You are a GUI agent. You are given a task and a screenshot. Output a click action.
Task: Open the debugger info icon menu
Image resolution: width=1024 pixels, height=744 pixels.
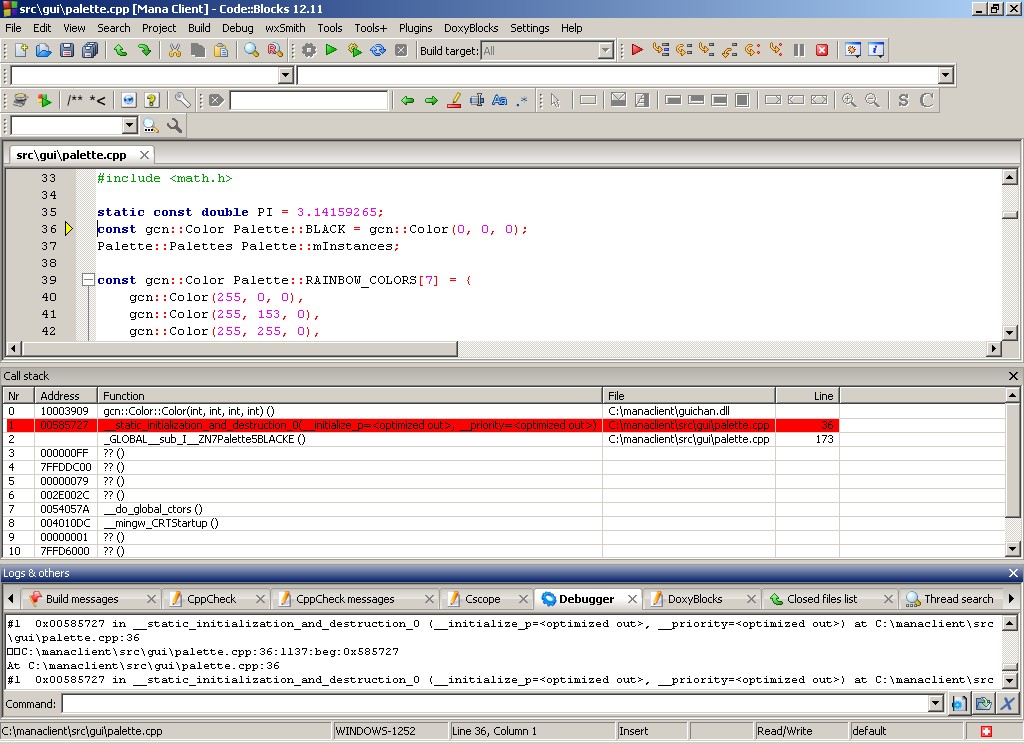[x=876, y=50]
